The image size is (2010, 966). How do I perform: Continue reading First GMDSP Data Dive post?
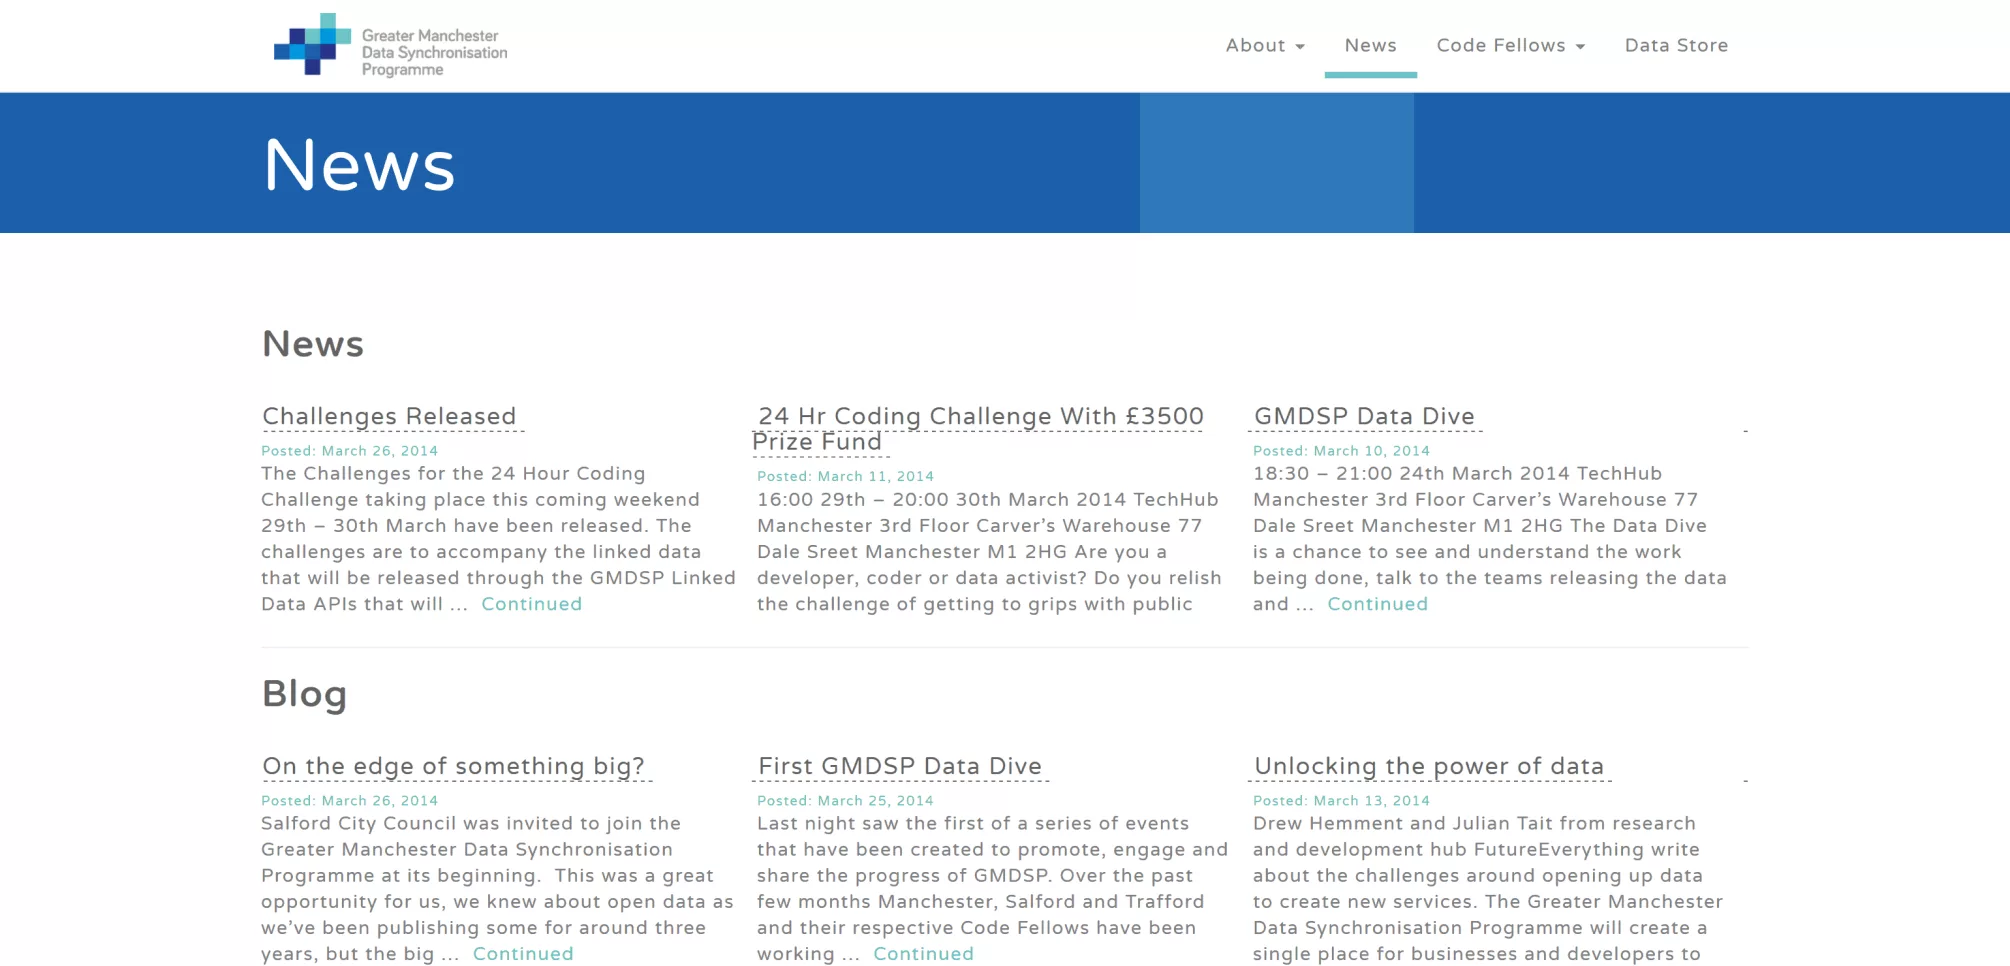coord(923,954)
